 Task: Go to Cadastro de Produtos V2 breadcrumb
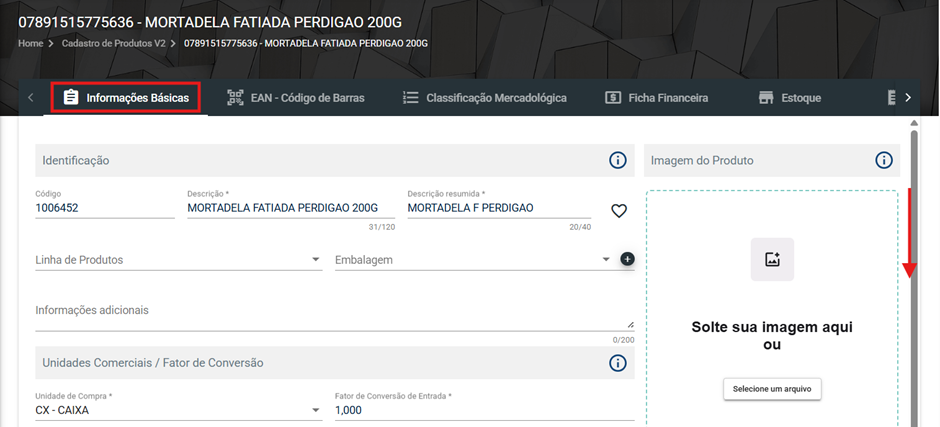click(x=113, y=44)
